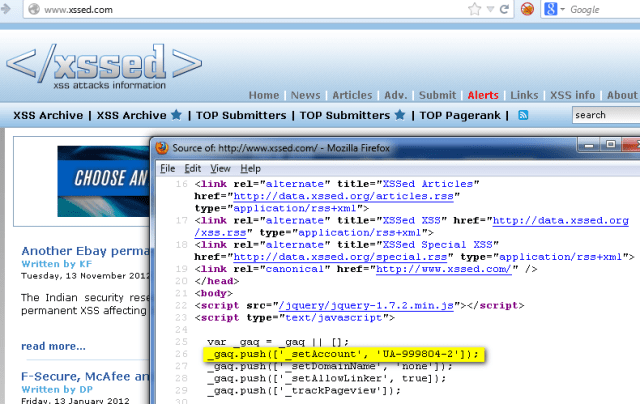Click the _setAllowLinker source line
Viewport: 640px width, 404px height.
[x=327, y=379]
